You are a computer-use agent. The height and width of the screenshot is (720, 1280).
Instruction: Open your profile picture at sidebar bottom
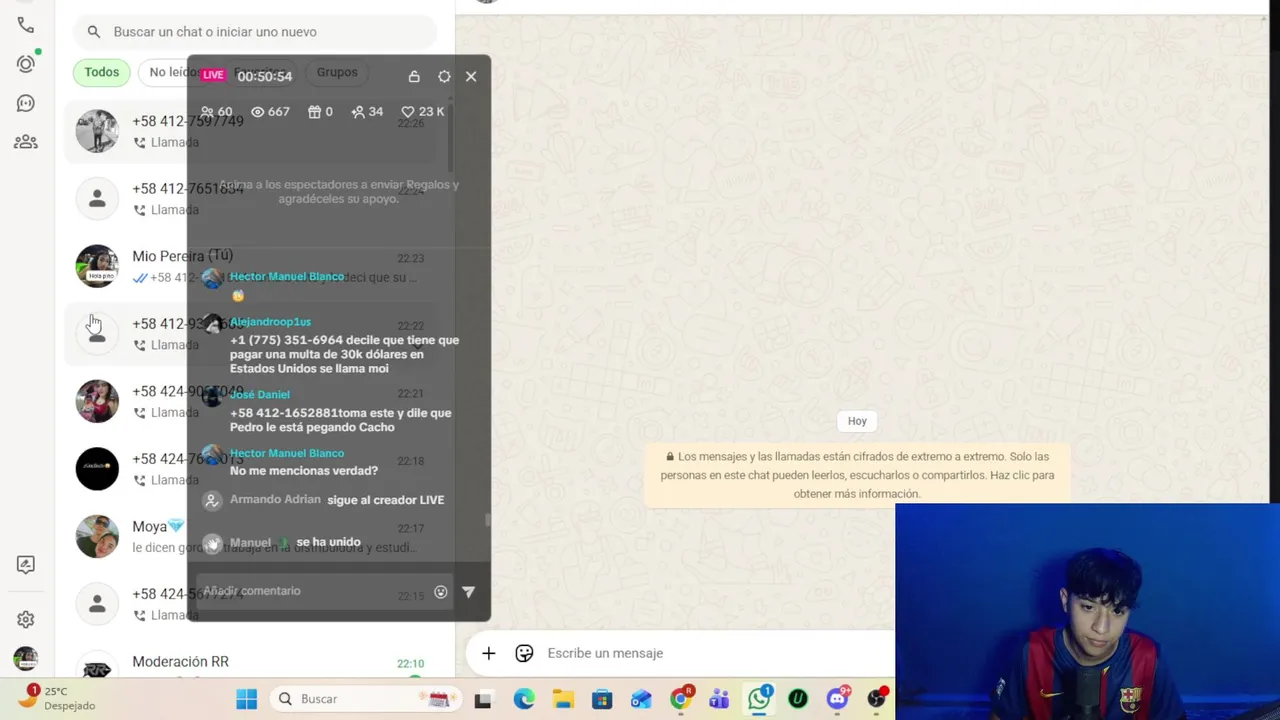point(26,659)
